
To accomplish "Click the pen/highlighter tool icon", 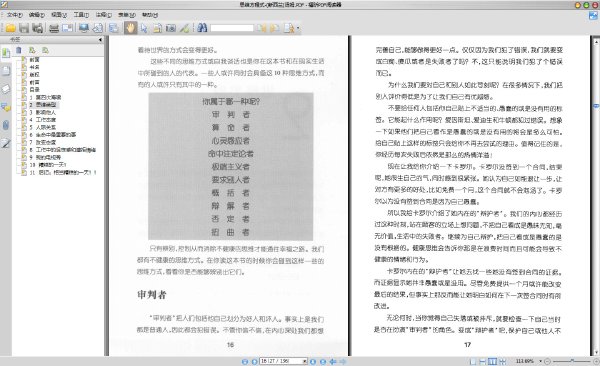I will point(184,28).
